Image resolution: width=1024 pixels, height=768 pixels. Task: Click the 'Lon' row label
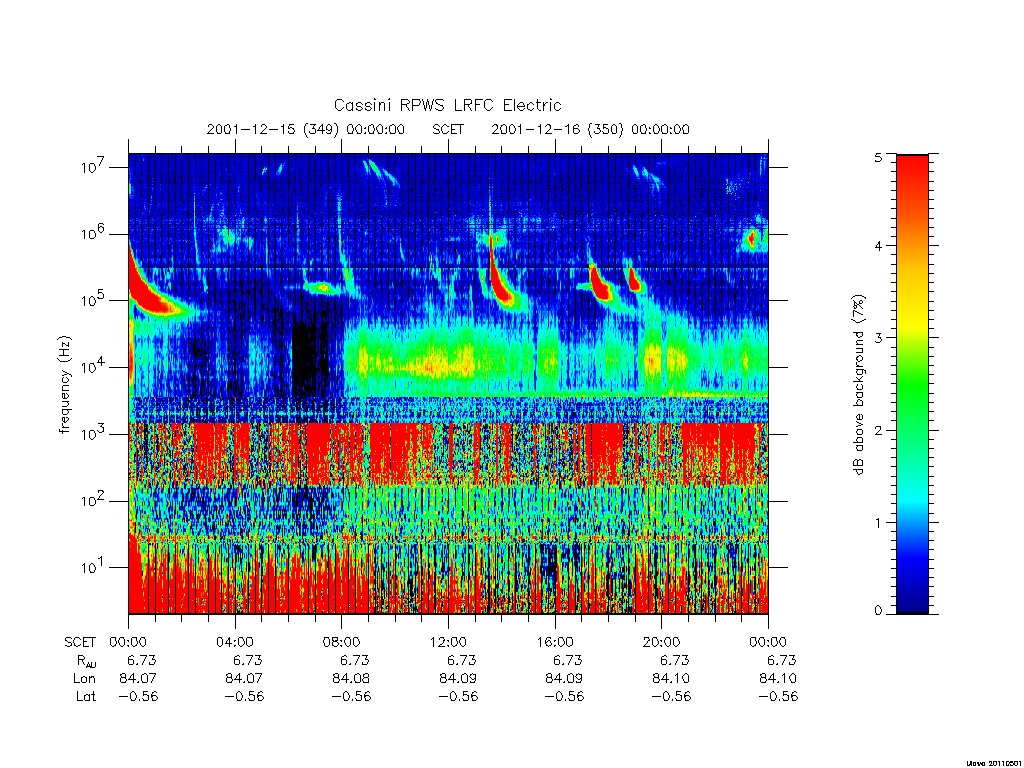[x=84, y=679]
